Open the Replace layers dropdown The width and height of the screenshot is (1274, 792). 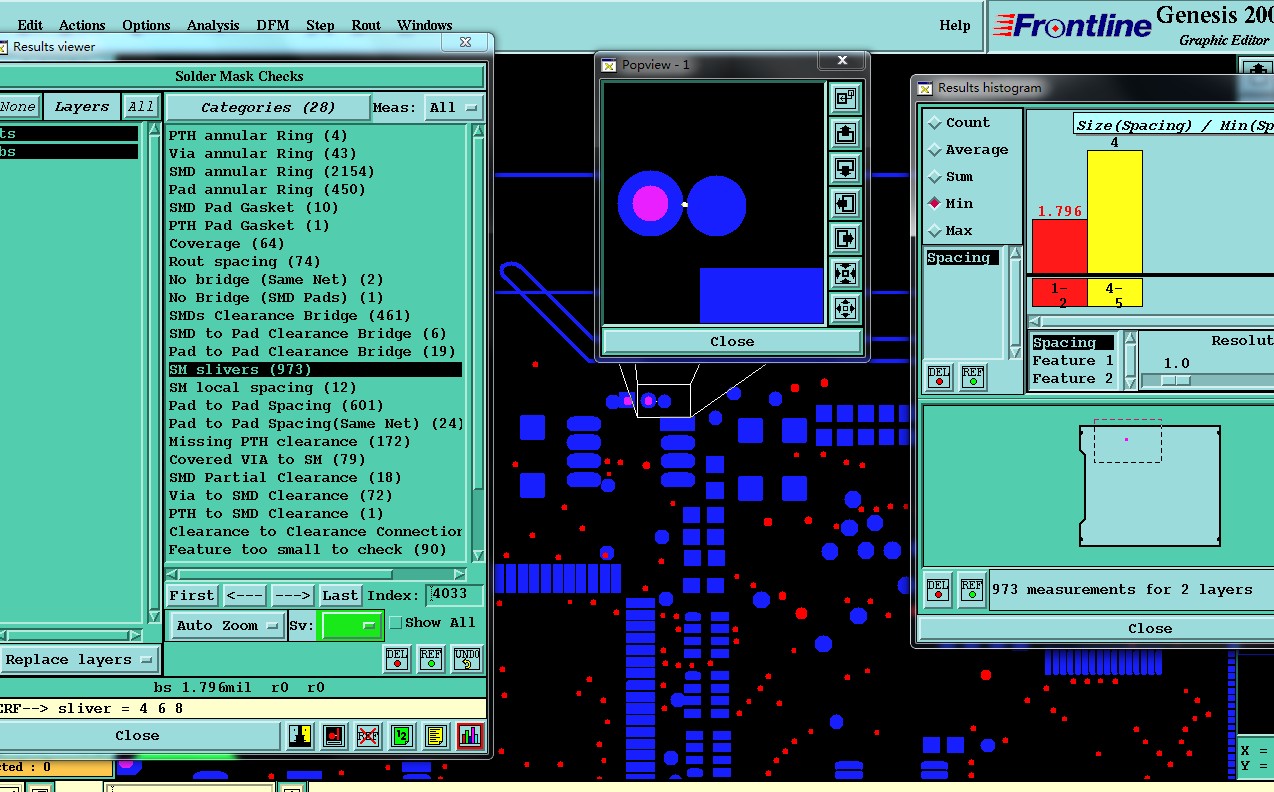78,660
